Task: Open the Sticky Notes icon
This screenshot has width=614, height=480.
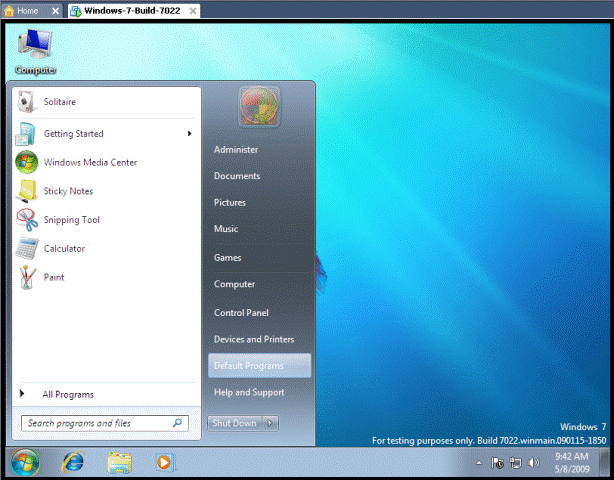Action: click(26, 191)
